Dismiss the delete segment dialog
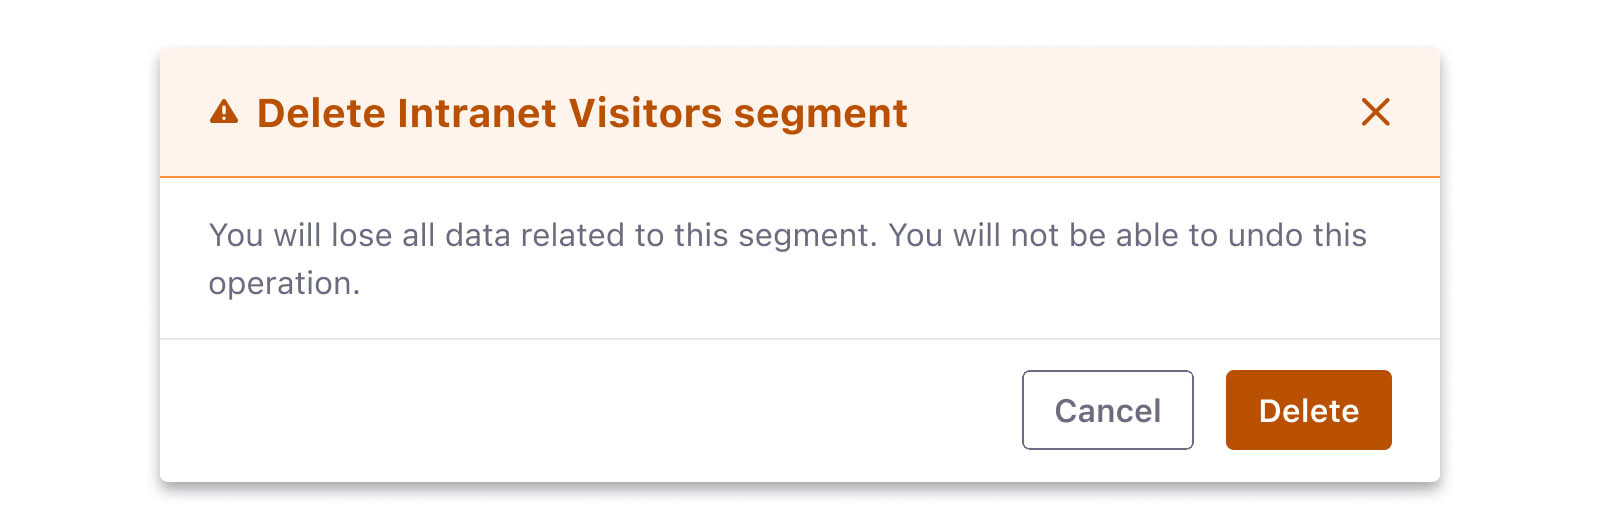1600x526 pixels. pyautogui.click(x=1376, y=112)
